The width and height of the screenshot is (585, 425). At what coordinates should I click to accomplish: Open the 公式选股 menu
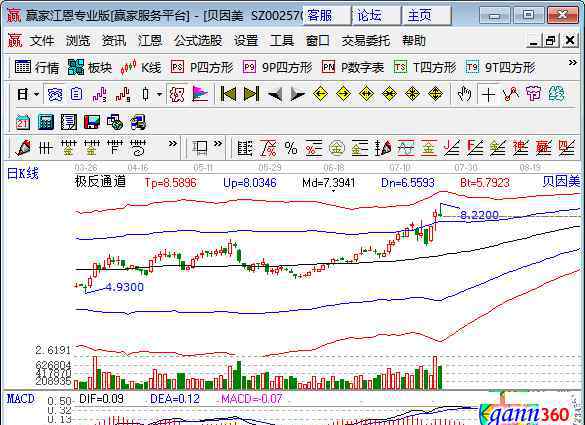pos(198,41)
